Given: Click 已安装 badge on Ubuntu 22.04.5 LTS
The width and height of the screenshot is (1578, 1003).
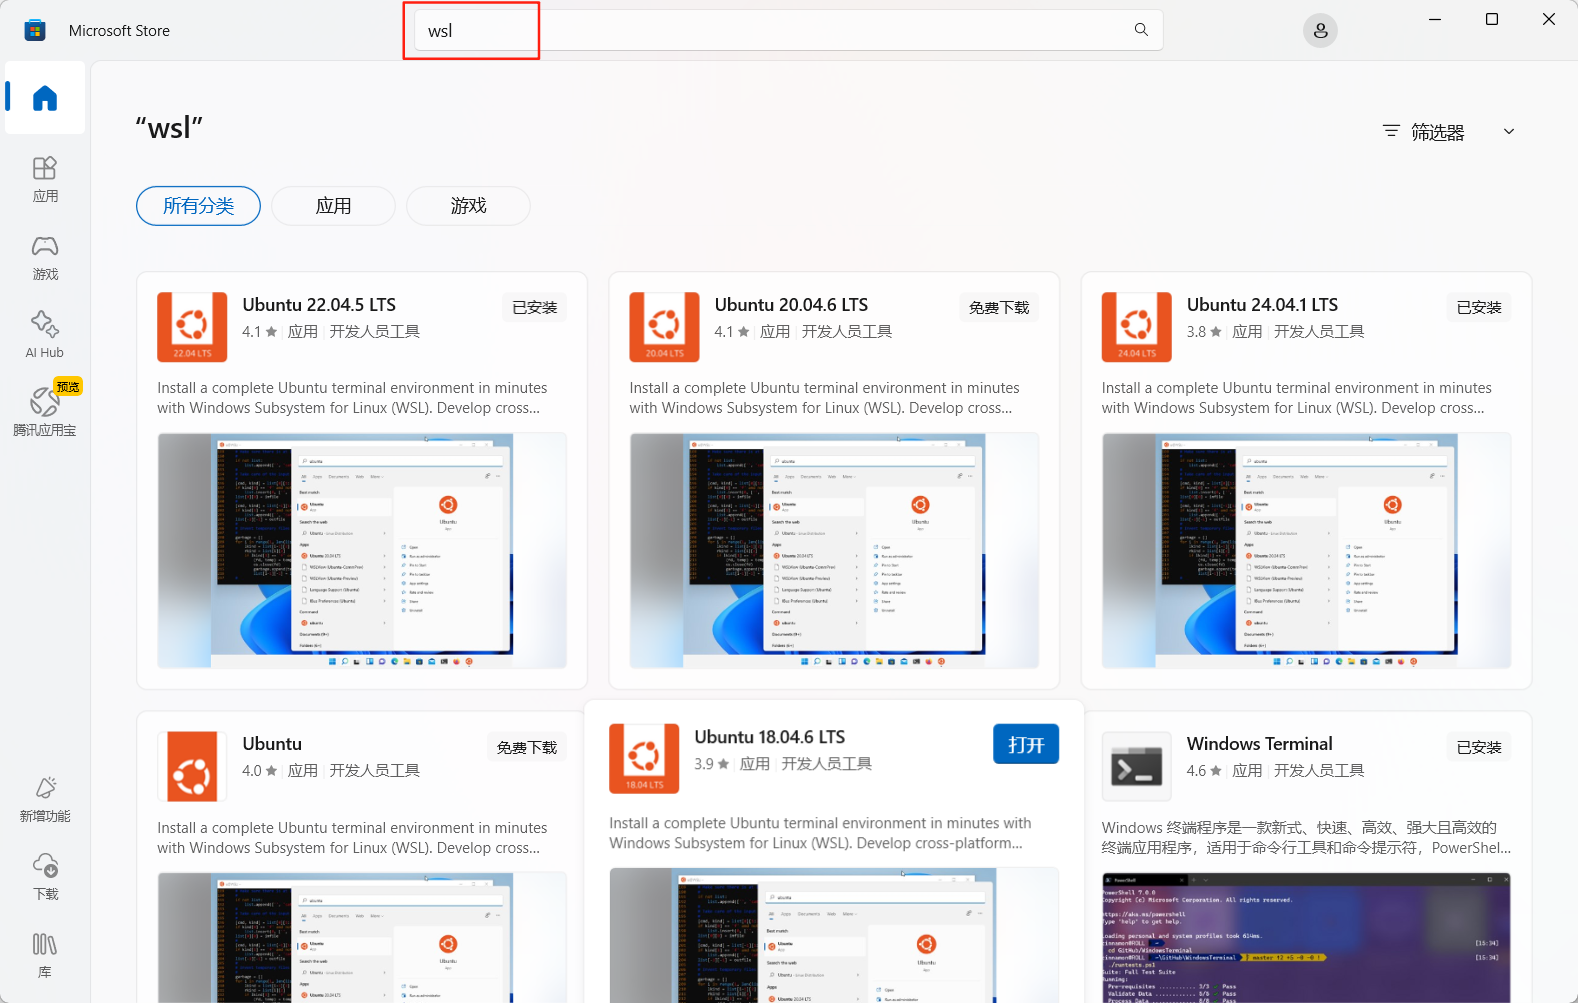Looking at the screenshot, I should pyautogui.click(x=534, y=308).
